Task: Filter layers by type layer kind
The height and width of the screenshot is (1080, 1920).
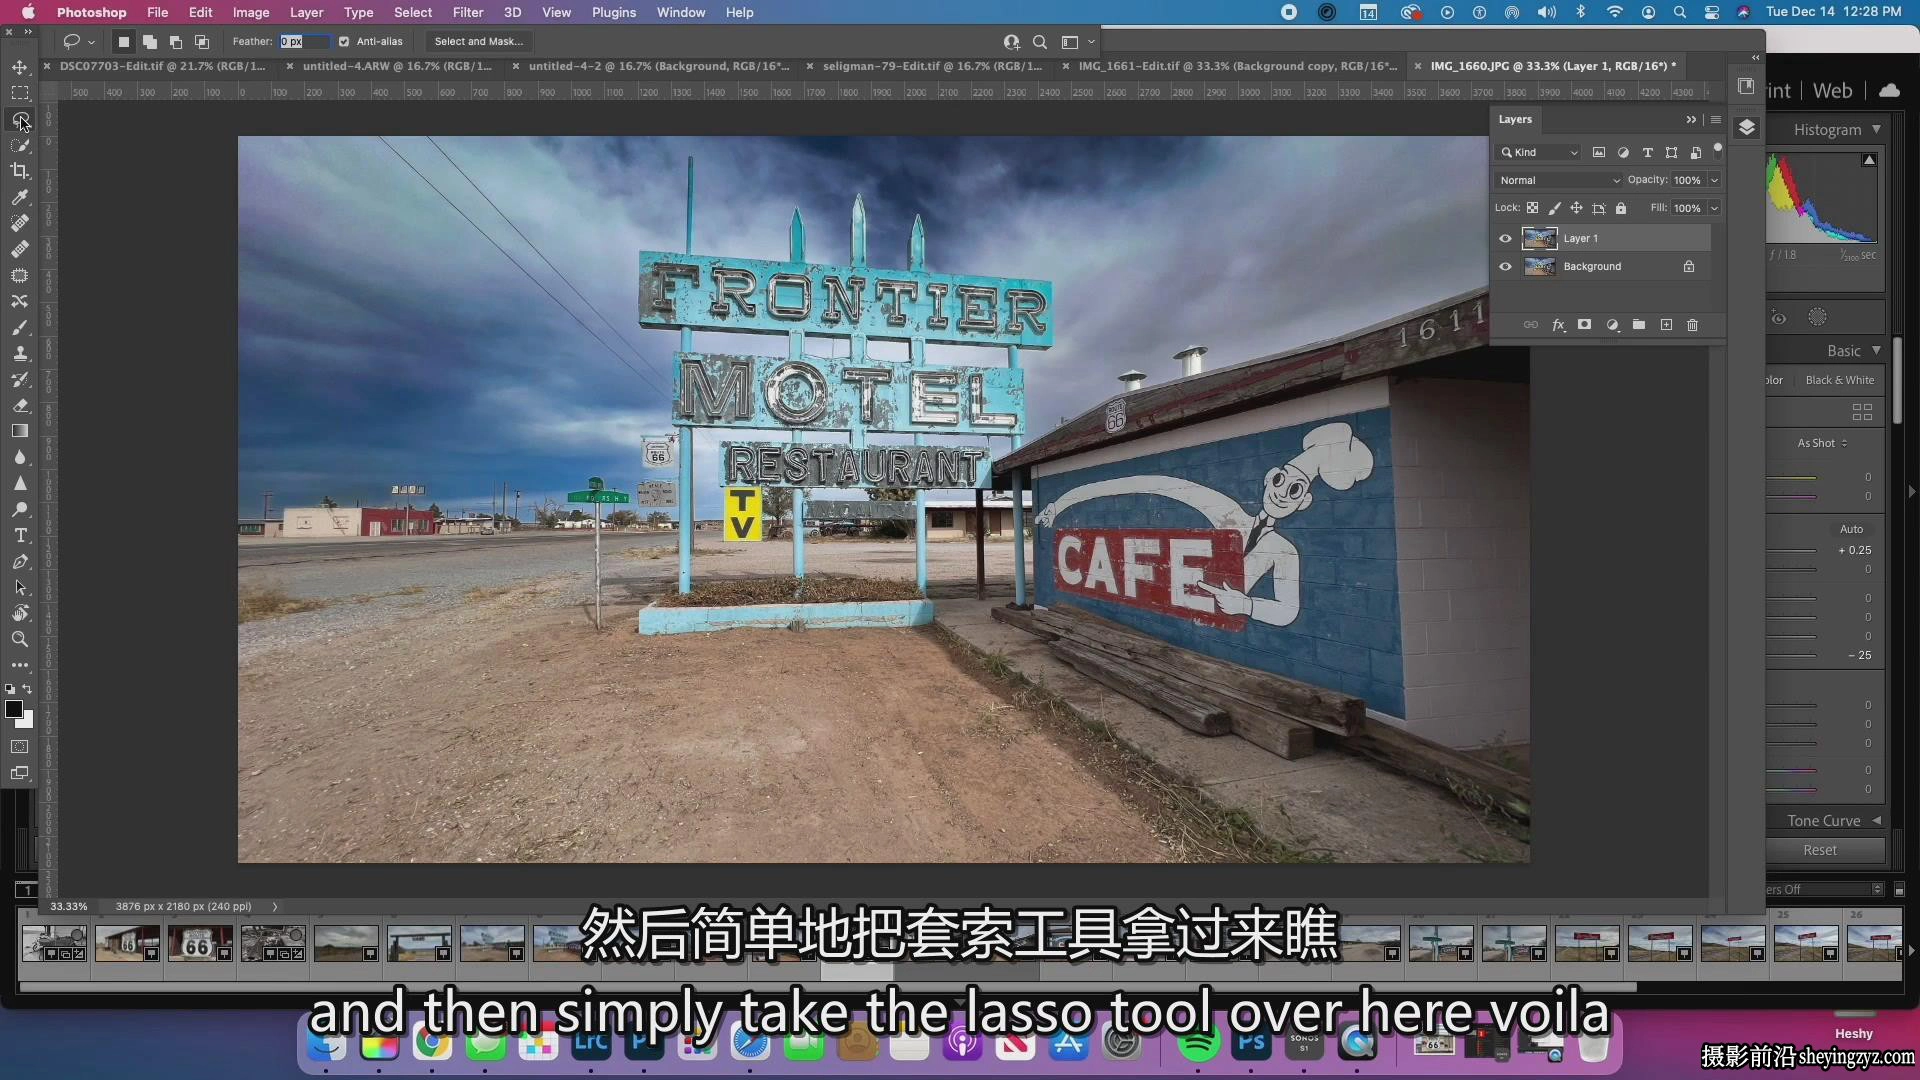Action: coord(1648,153)
